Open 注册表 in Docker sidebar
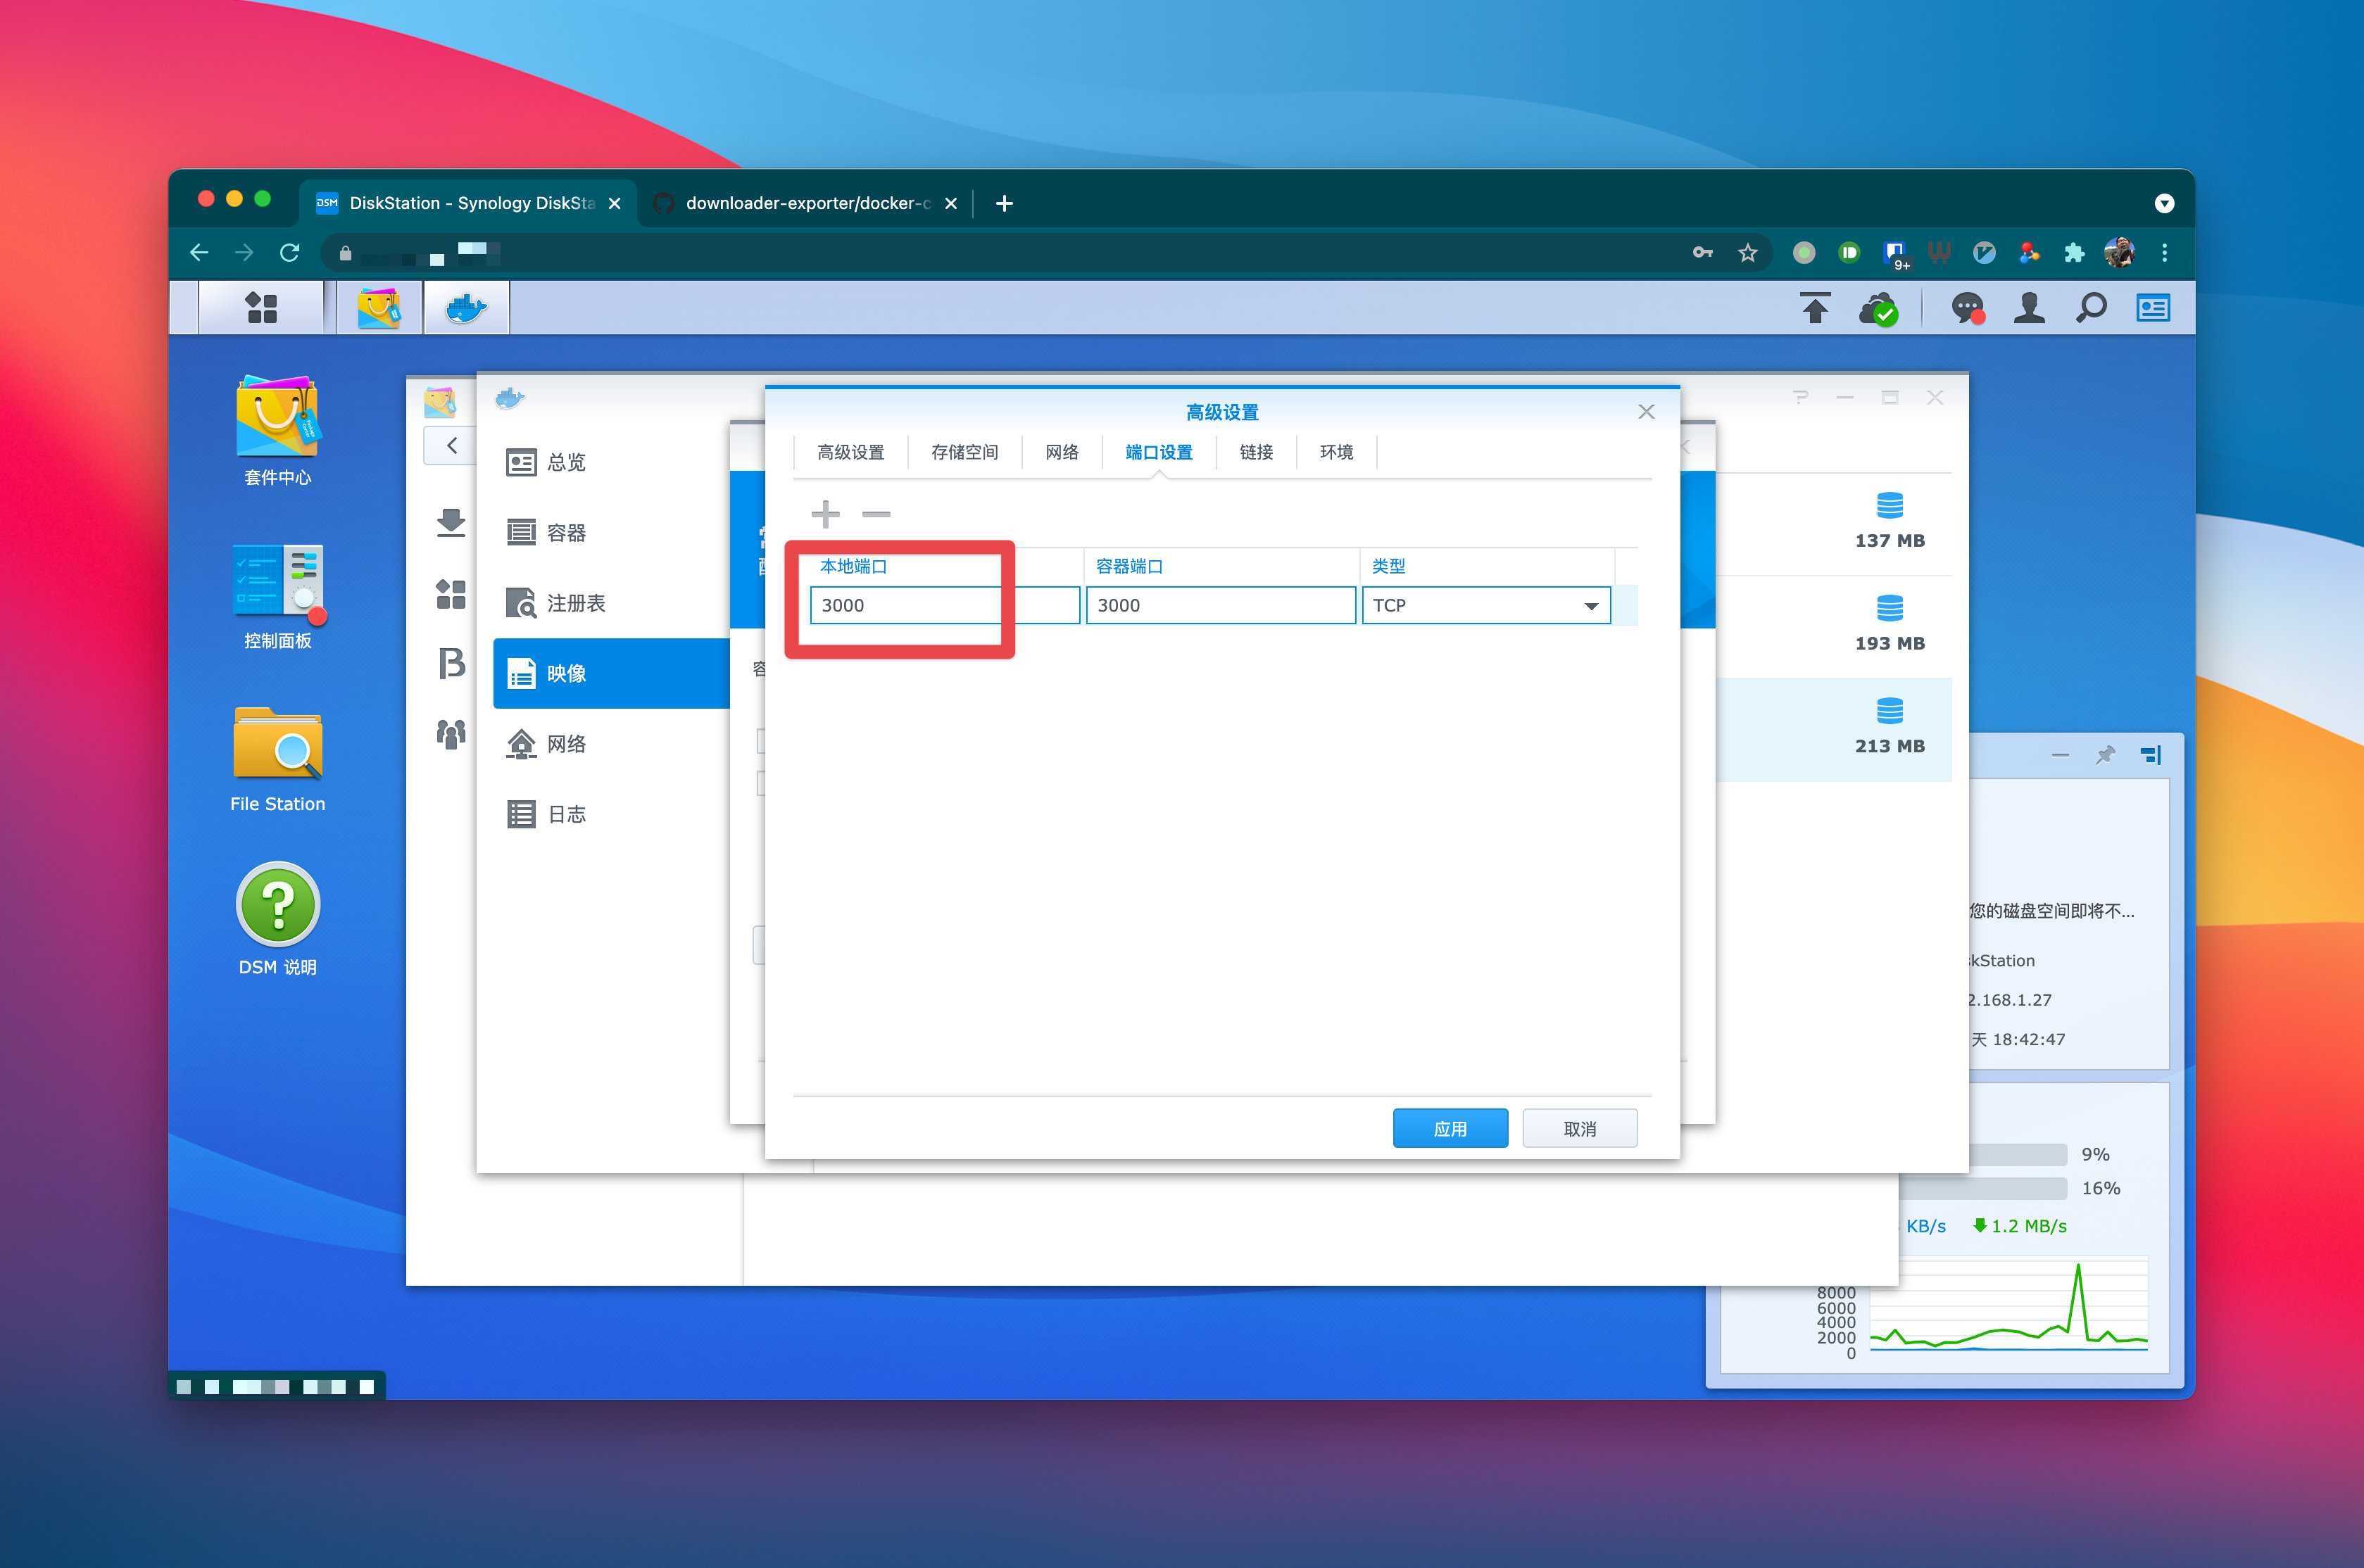 pyautogui.click(x=611, y=603)
